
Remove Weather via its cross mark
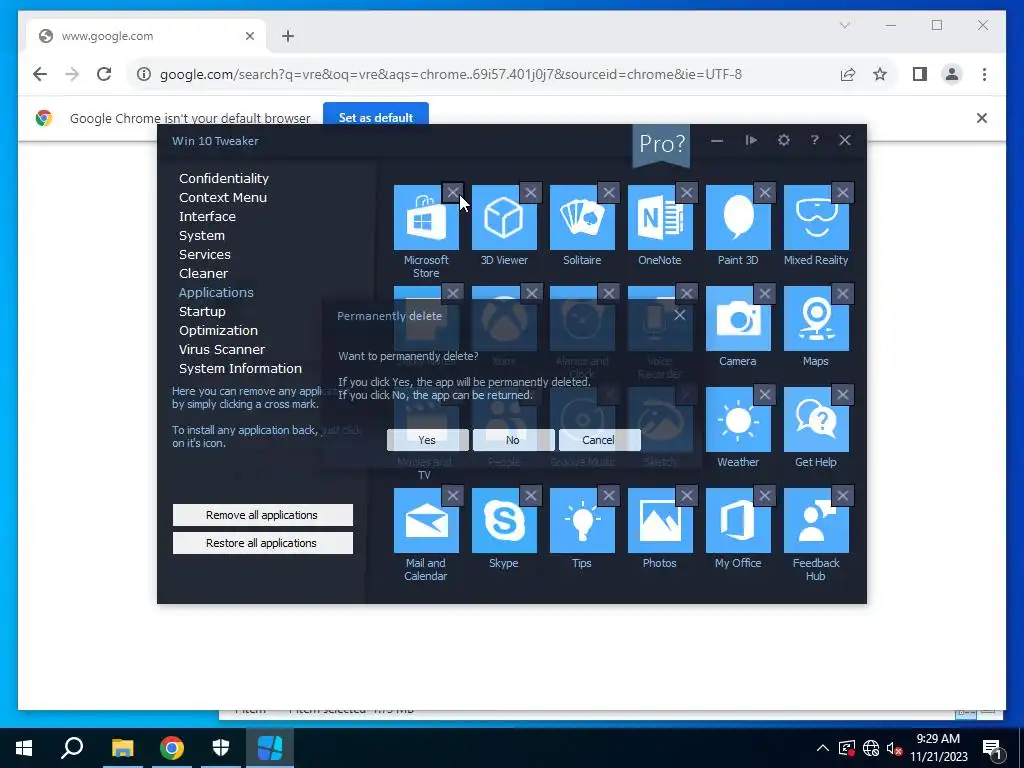tap(765, 394)
